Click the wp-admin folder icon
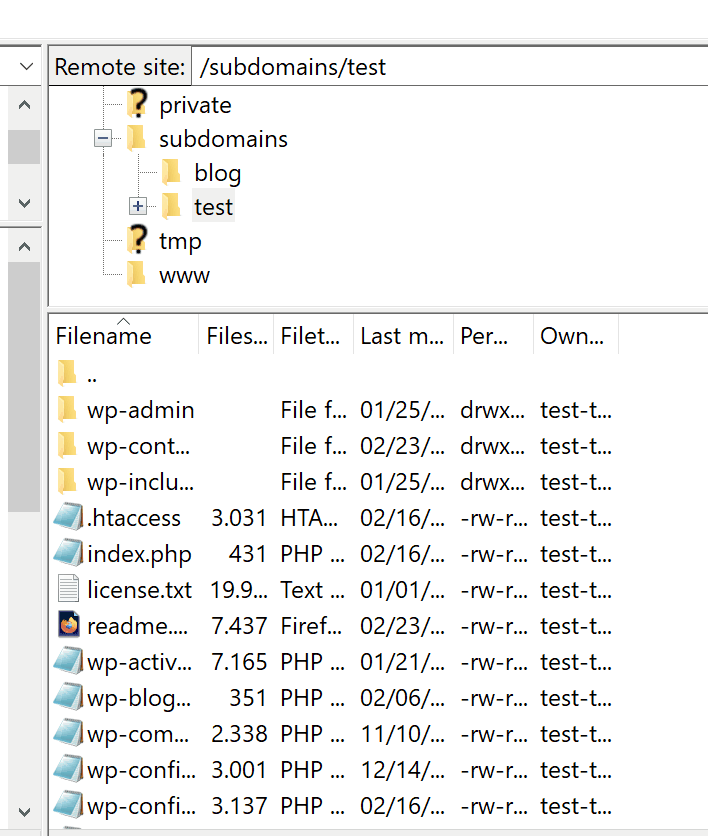Viewport: 708px width, 836px height. pyautogui.click(x=67, y=409)
